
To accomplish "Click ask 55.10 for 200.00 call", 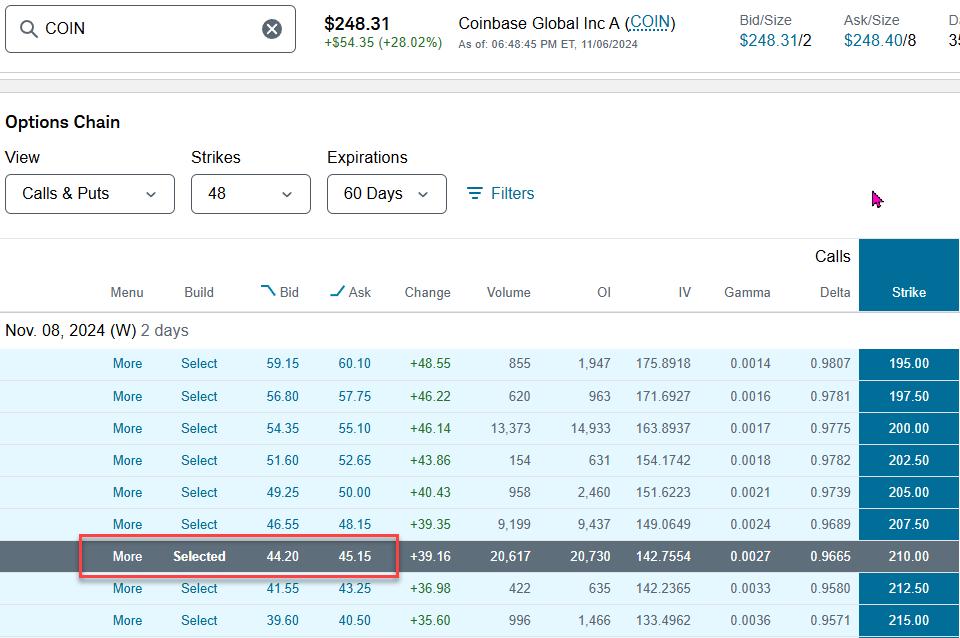I will [354, 429].
